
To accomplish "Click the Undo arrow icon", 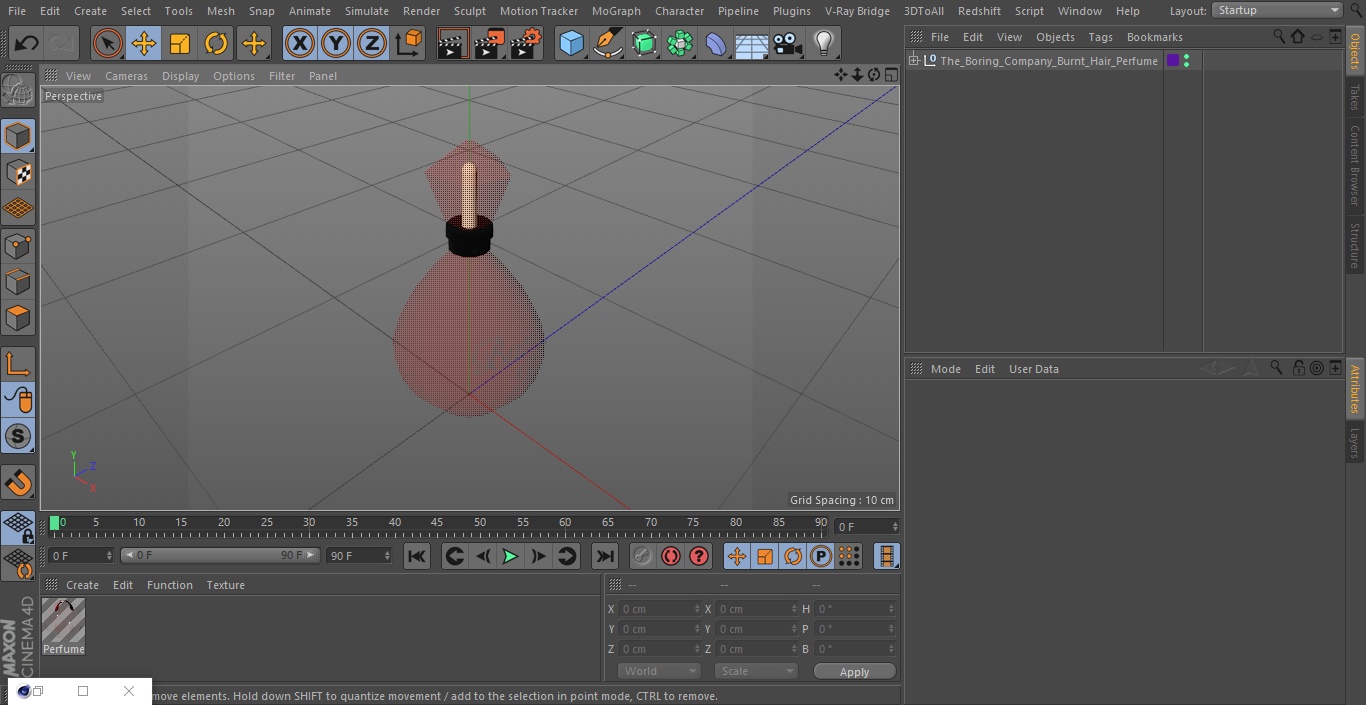I will [x=26, y=43].
